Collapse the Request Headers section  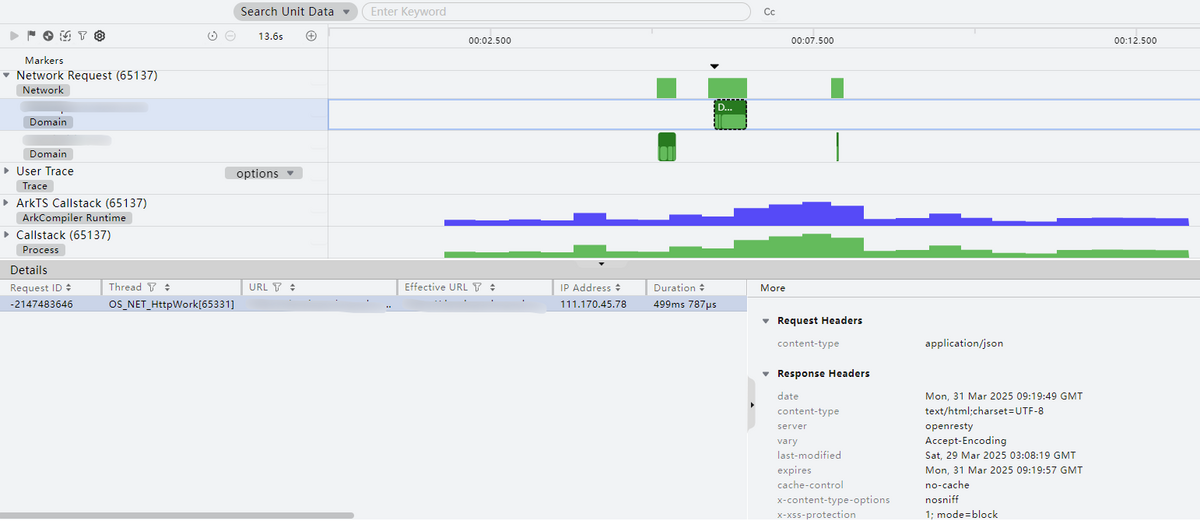766,321
